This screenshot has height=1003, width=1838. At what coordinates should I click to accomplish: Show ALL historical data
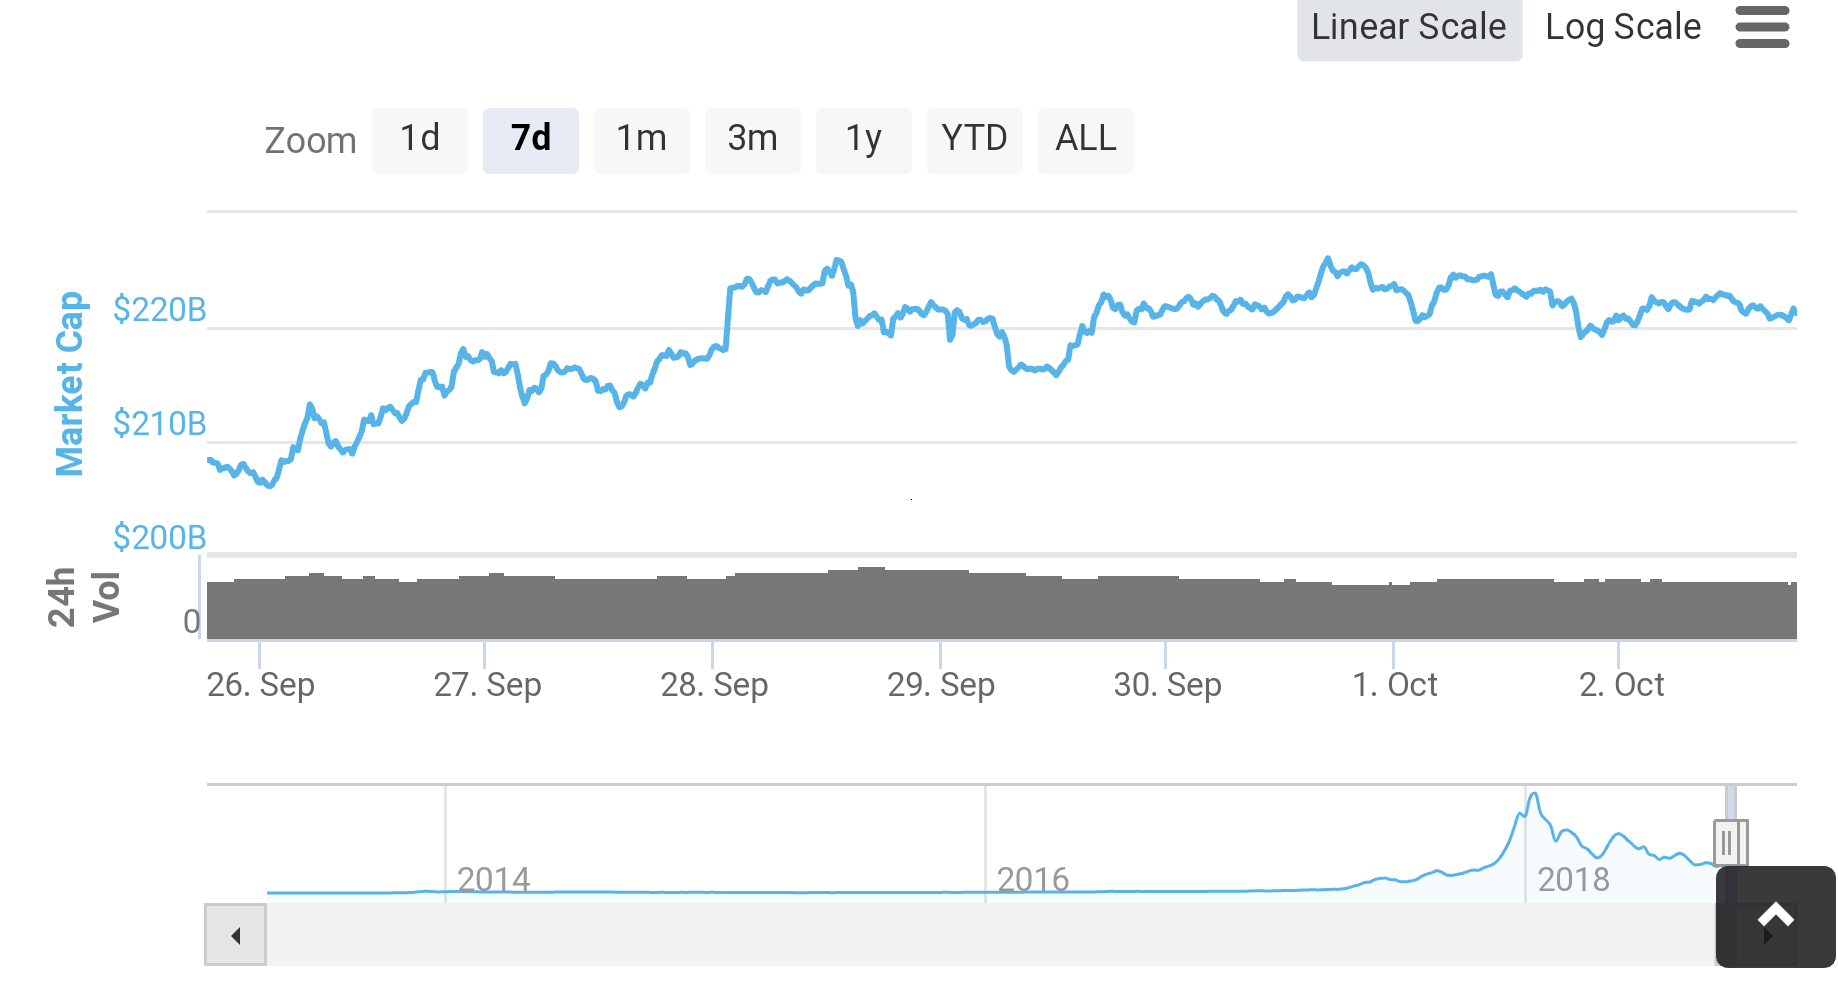tap(1086, 140)
